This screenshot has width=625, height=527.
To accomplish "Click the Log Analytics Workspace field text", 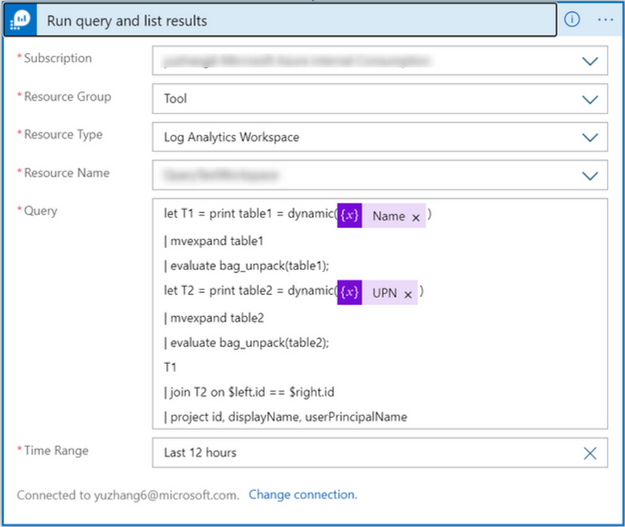I will pyautogui.click(x=231, y=137).
